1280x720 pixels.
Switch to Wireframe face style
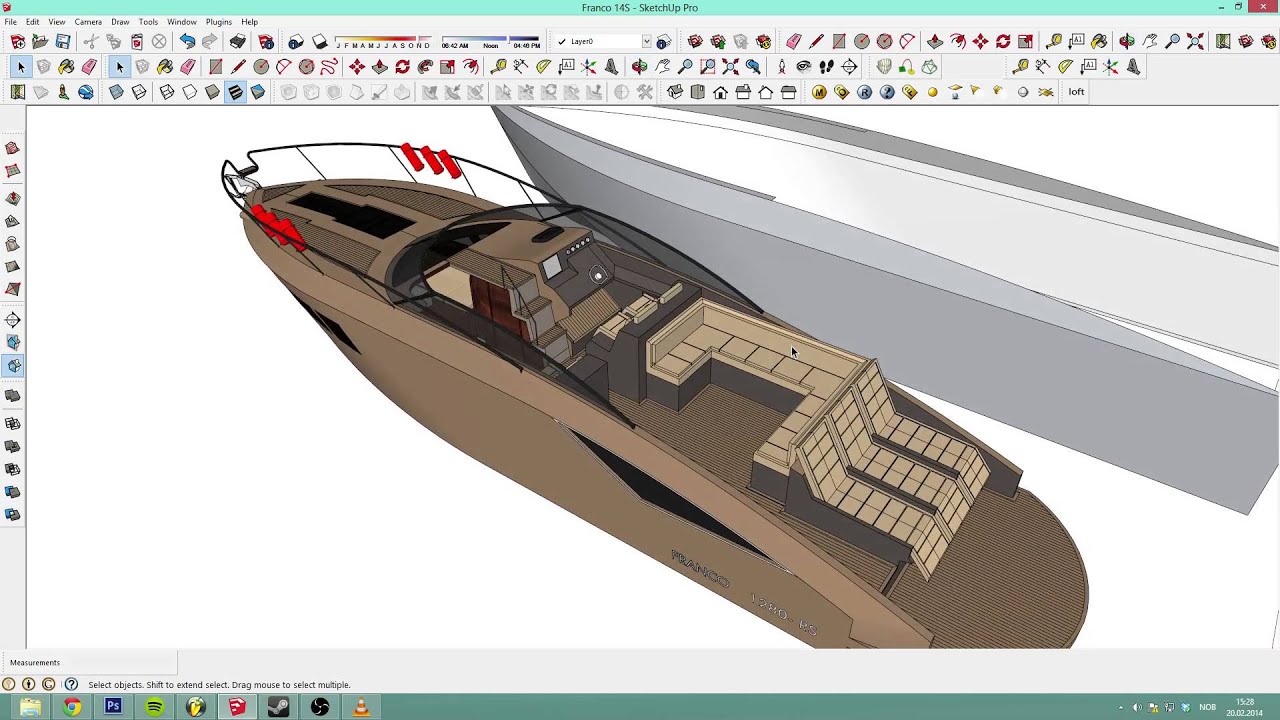[167, 92]
